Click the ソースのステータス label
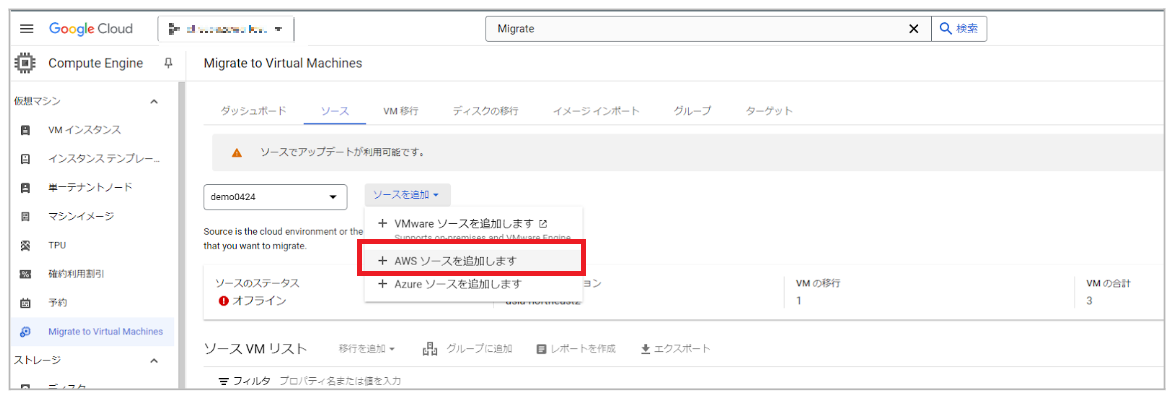 (x=256, y=284)
